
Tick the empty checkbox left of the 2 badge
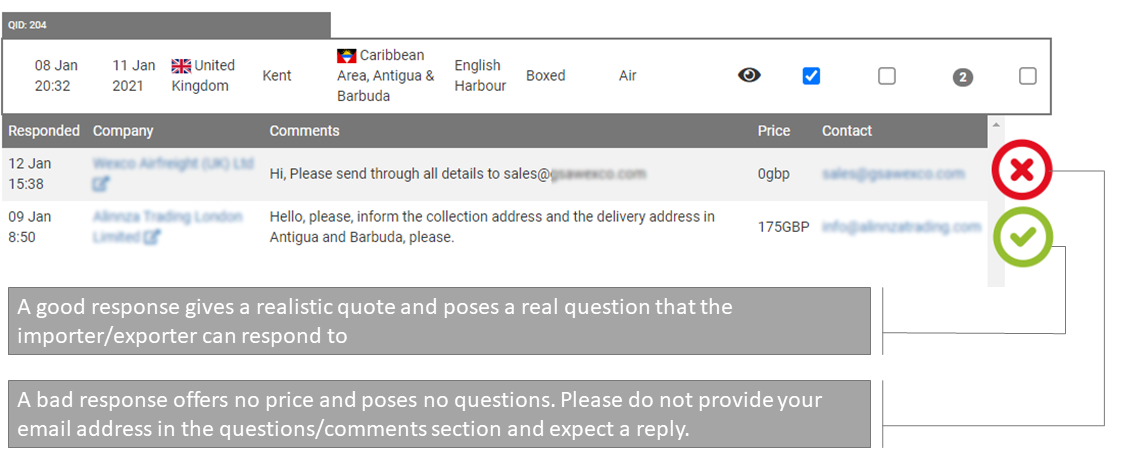(886, 76)
